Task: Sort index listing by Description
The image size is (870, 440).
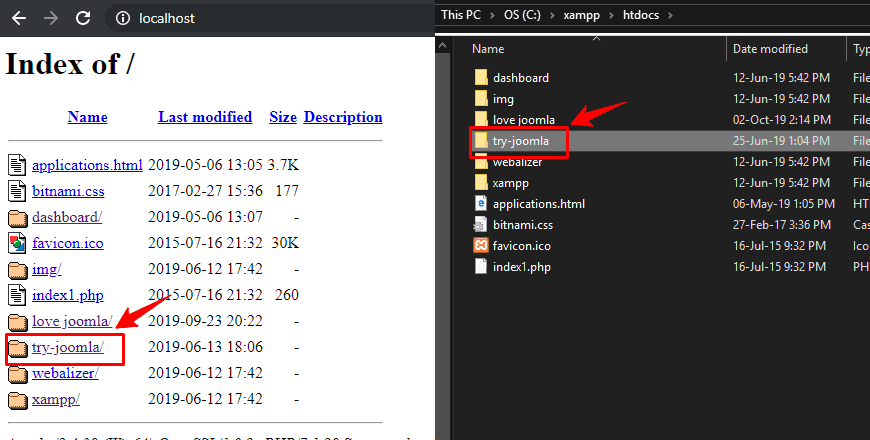Action: pos(343,117)
